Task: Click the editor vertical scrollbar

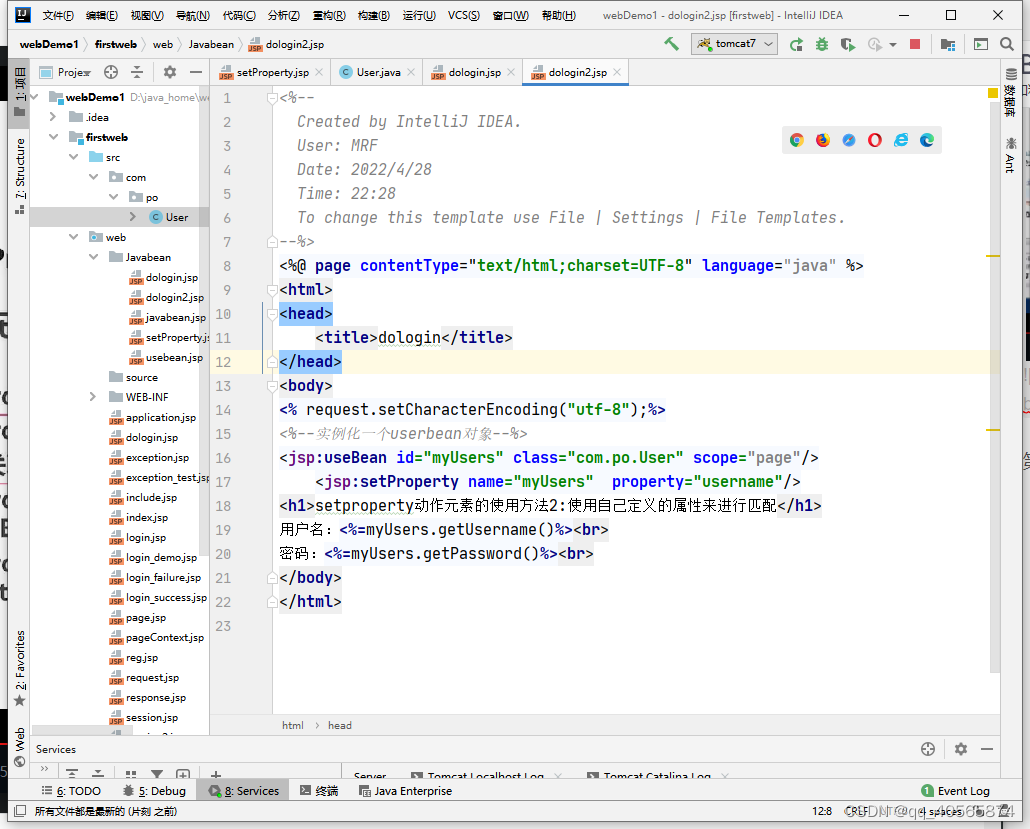Action: (995, 388)
